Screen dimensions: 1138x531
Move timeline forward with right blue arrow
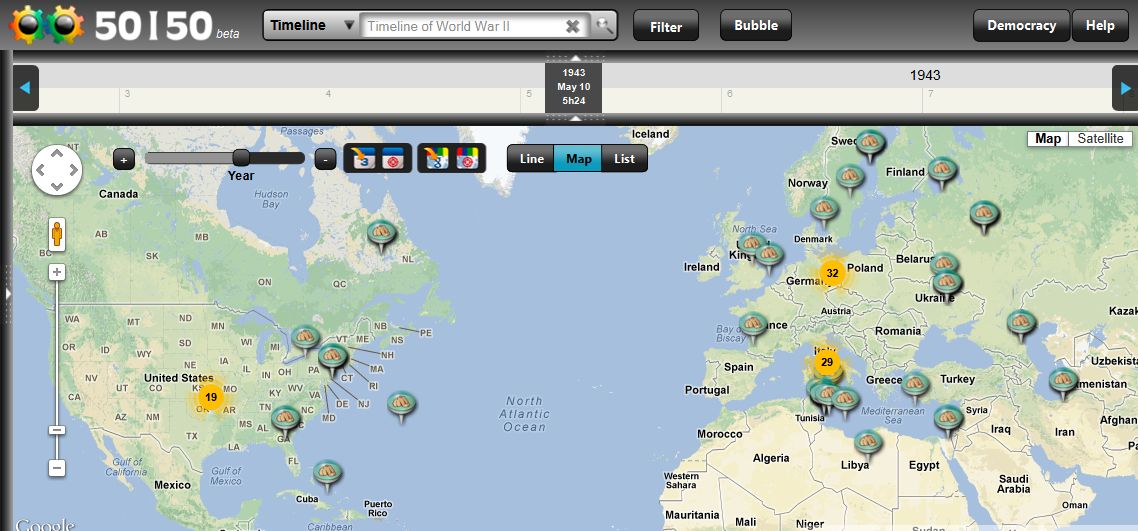(x=1125, y=88)
